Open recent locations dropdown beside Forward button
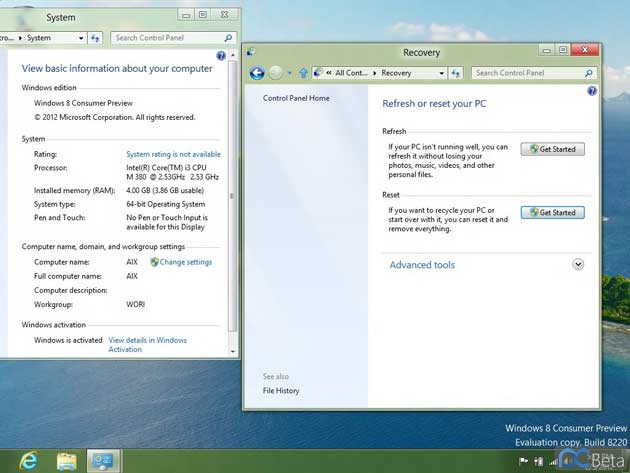 coord(290,73)
